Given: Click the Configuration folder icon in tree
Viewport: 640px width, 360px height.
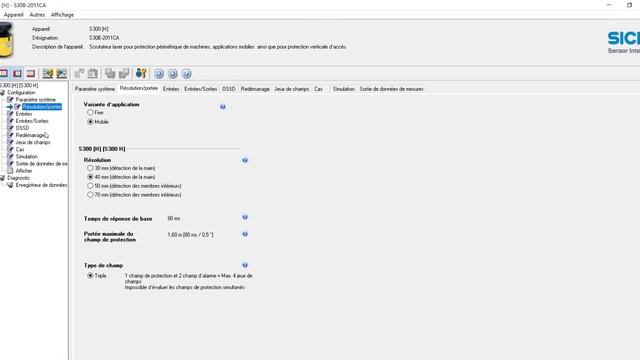Looking at the screenshot, I should coord(2,93).
